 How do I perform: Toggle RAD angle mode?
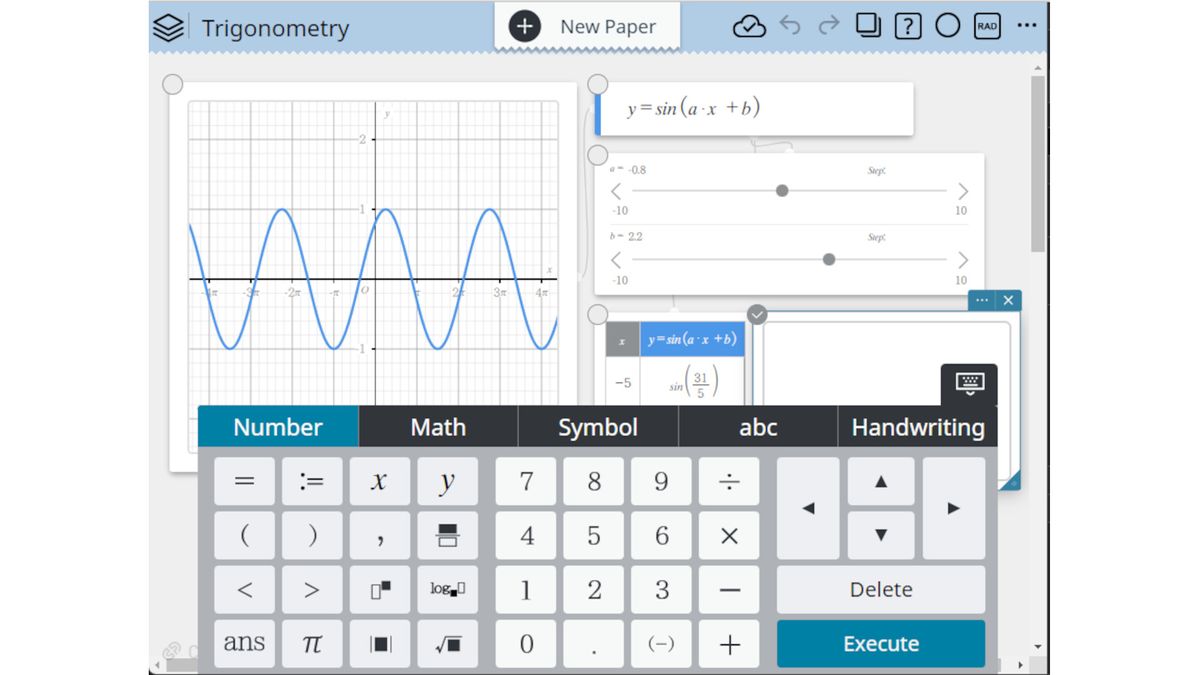point(986,26)
